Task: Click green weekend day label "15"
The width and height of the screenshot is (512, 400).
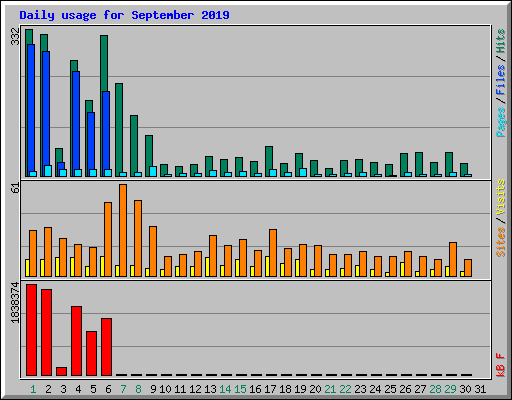Action: click(240, 389)
